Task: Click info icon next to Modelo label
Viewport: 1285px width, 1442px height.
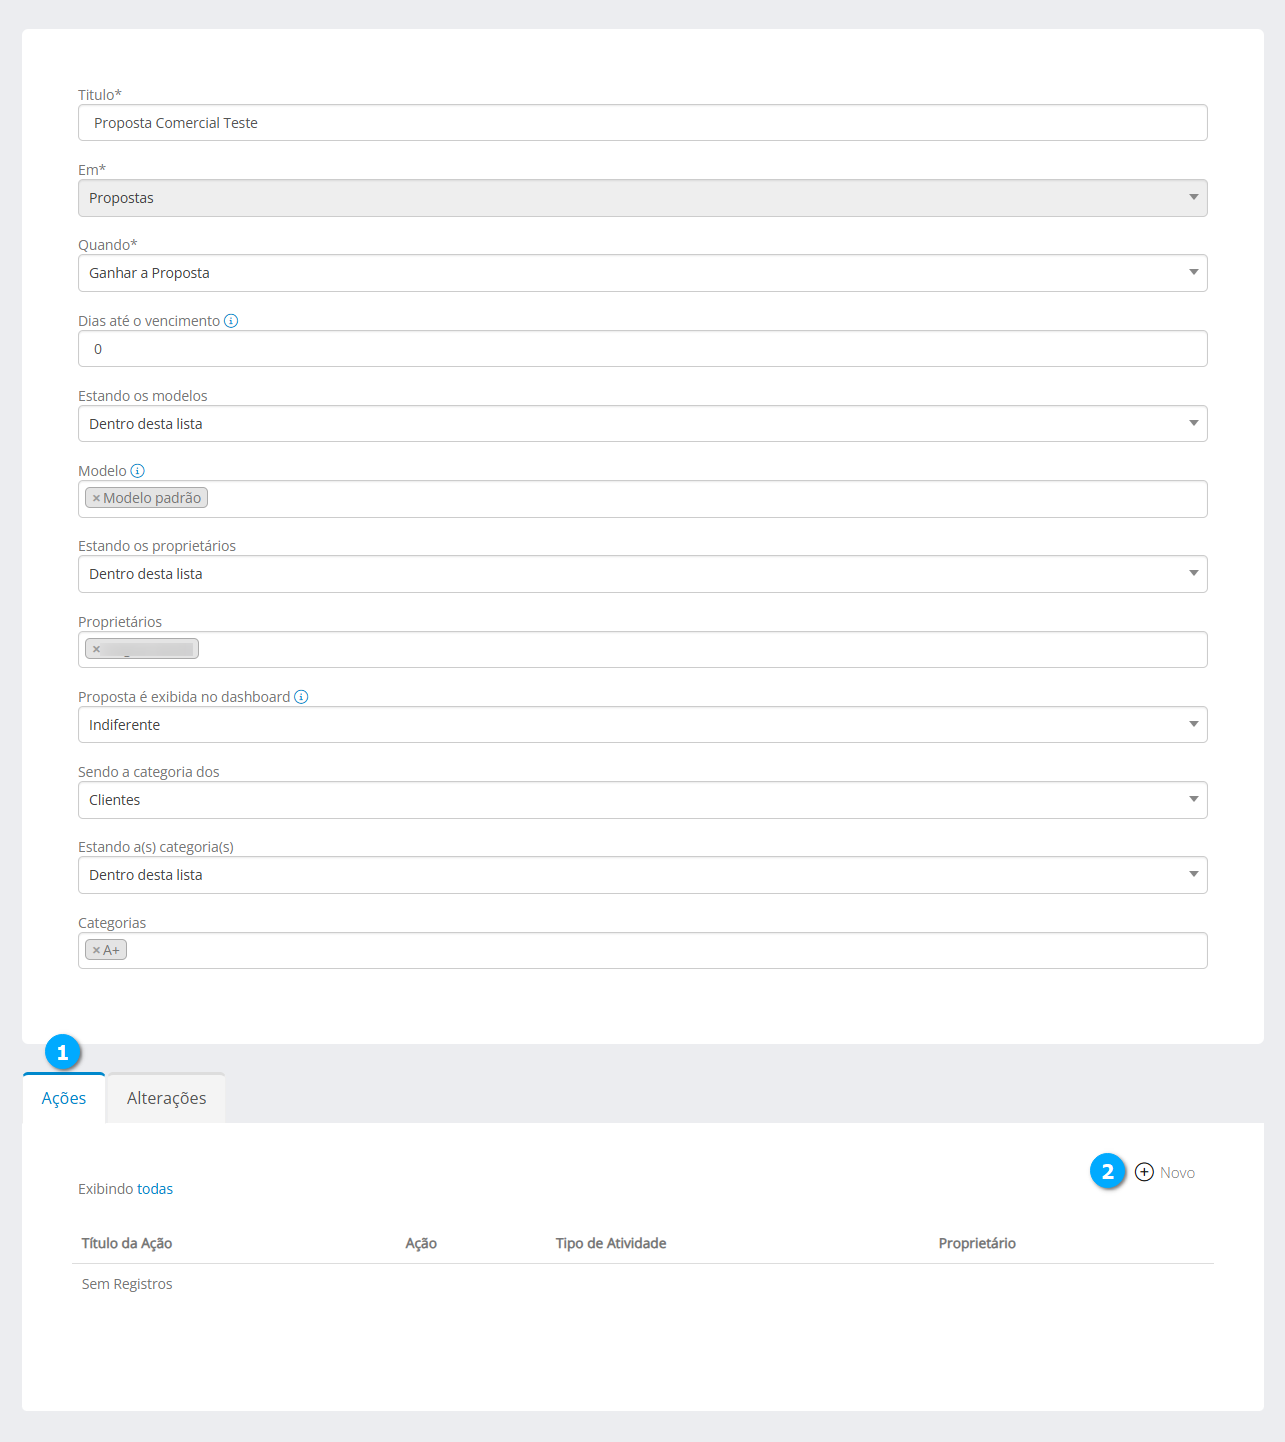Action: [x=138, y=471]
